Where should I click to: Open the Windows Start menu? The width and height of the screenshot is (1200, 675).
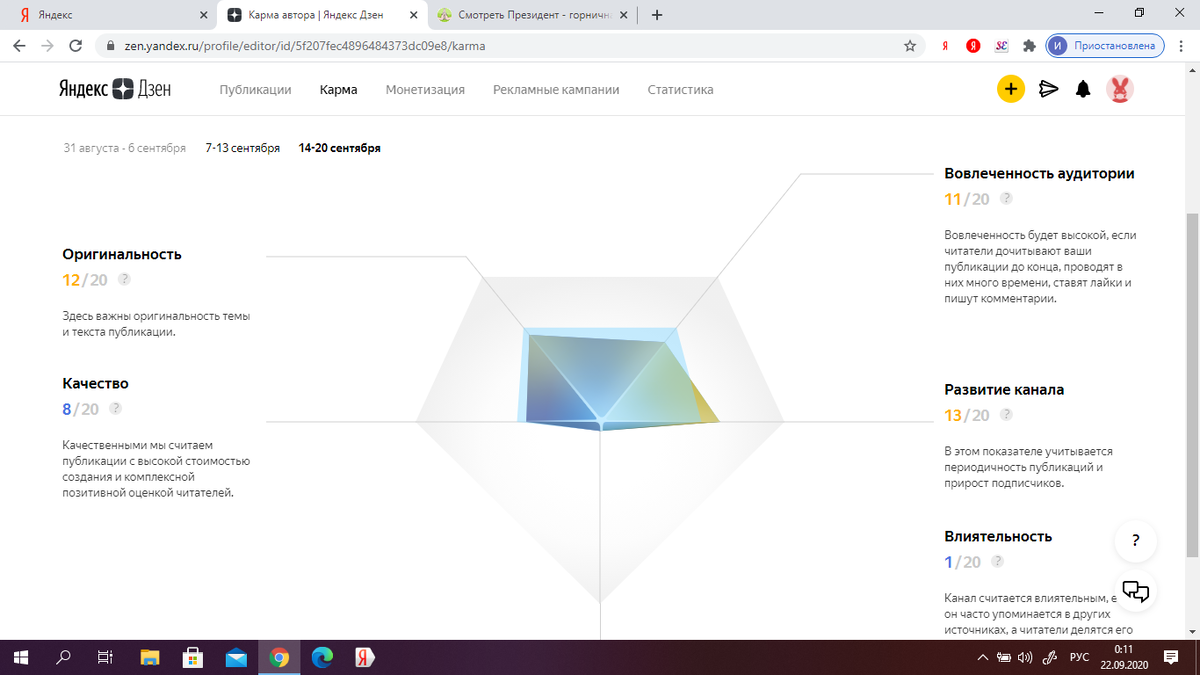pyautogui.click(x=20, y=657)
